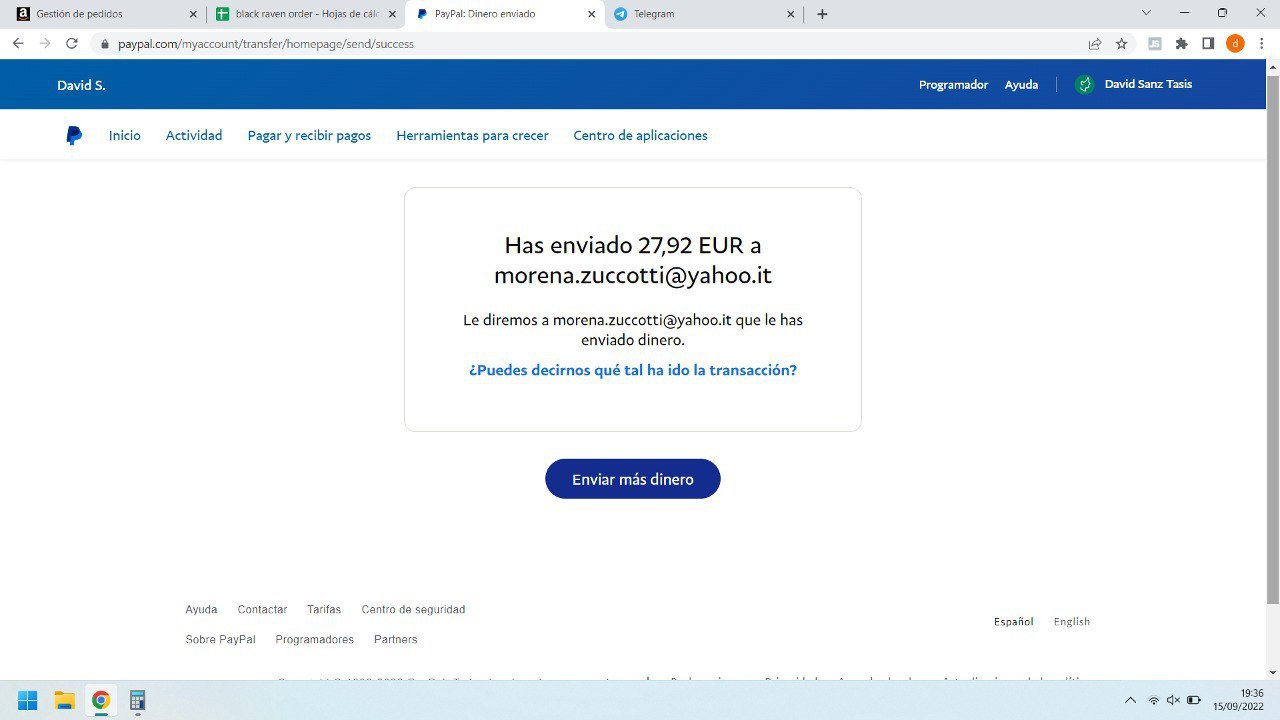The image size is (1280, 720).
Task: Close the Gestión de pedidos tab
Action: pos(193,14)
